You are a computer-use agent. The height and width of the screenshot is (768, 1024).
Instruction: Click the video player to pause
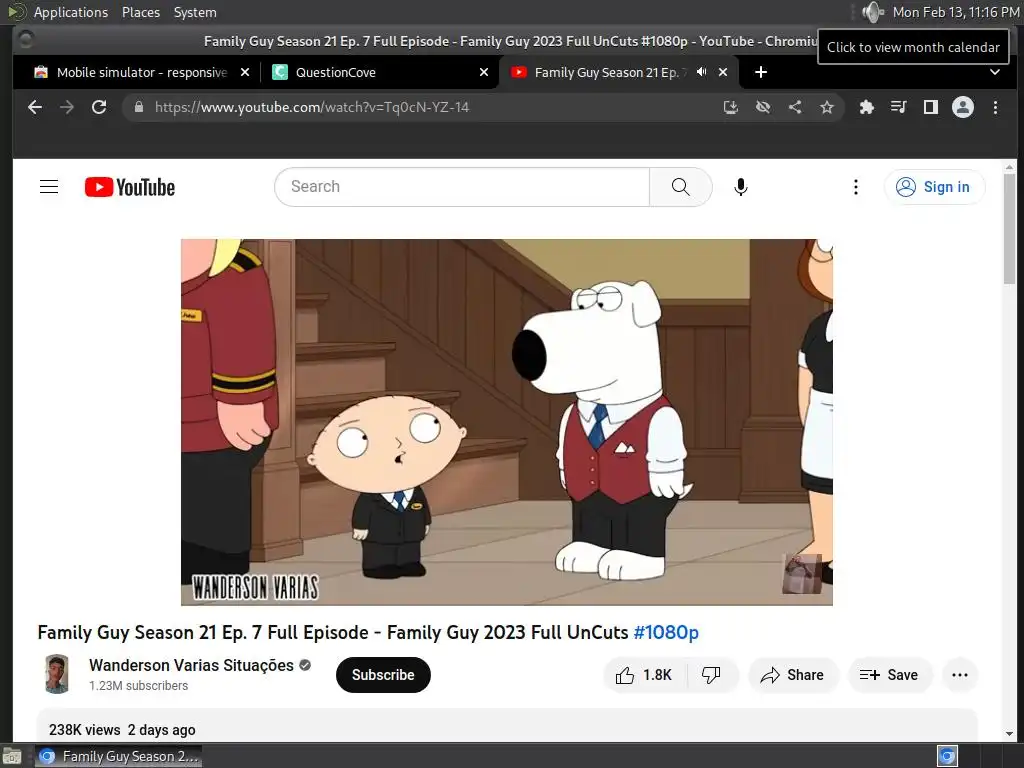click(x=507, y=422)
